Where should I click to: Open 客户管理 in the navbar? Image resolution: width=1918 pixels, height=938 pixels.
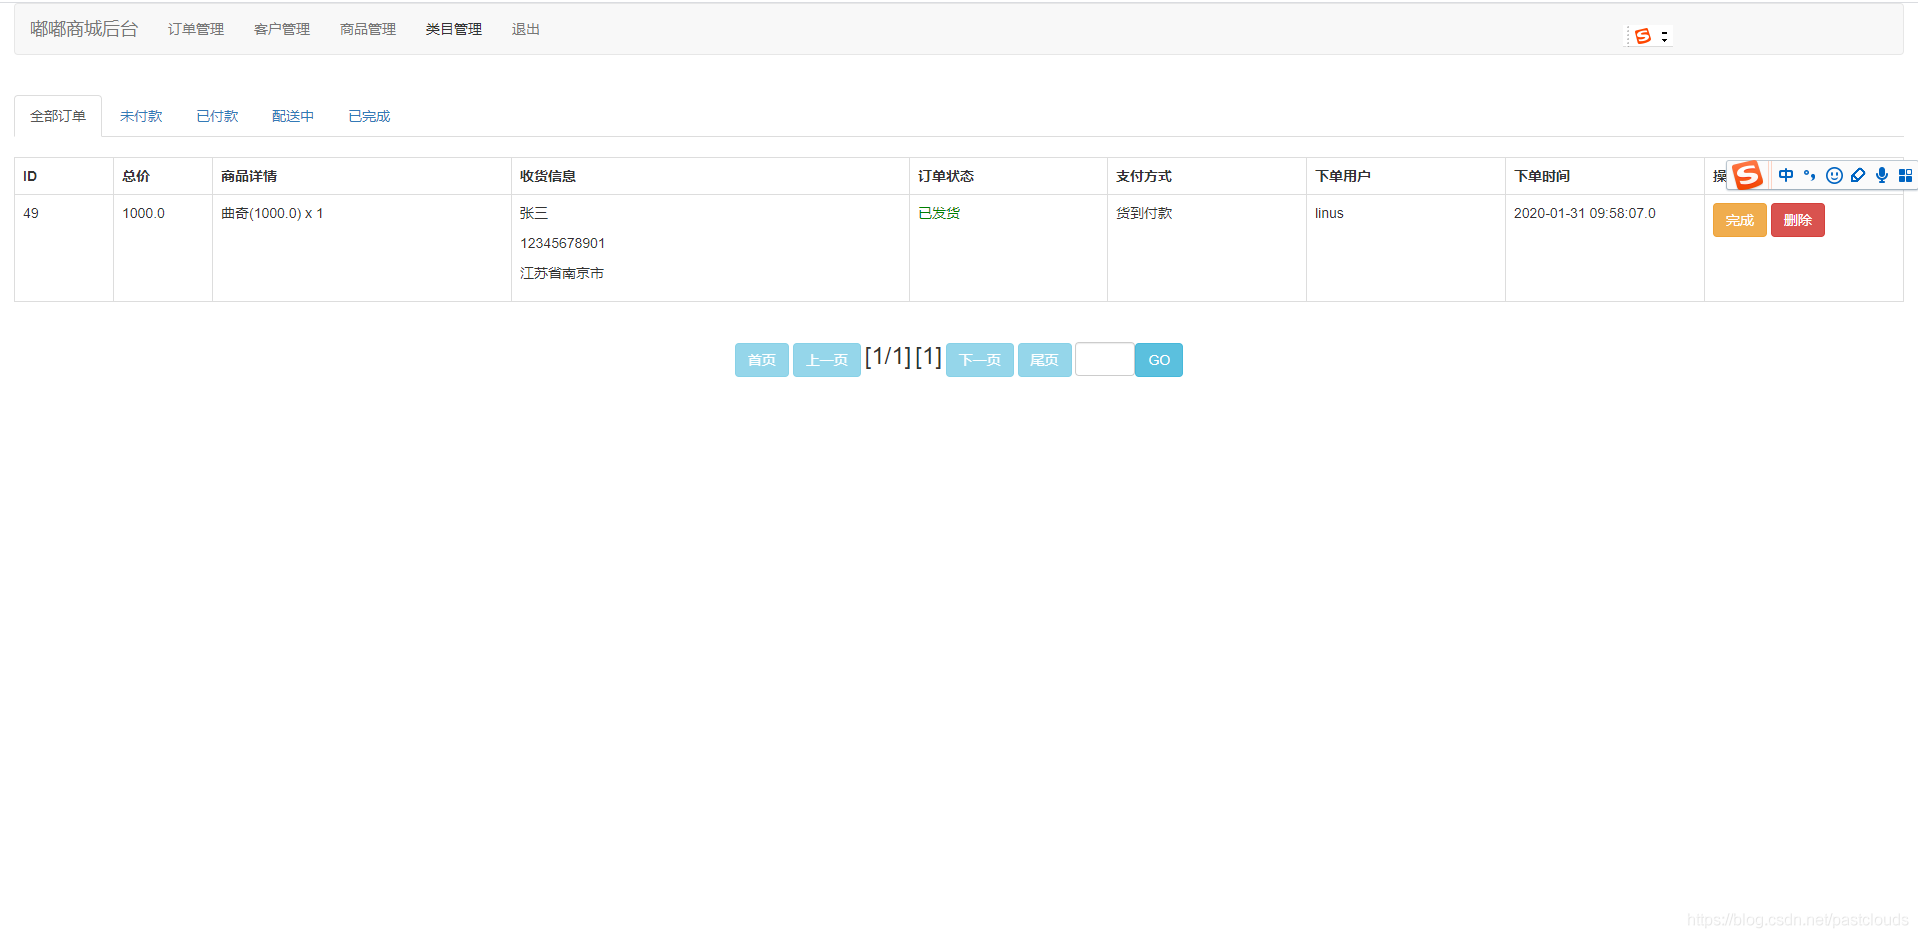coord(282,29)
